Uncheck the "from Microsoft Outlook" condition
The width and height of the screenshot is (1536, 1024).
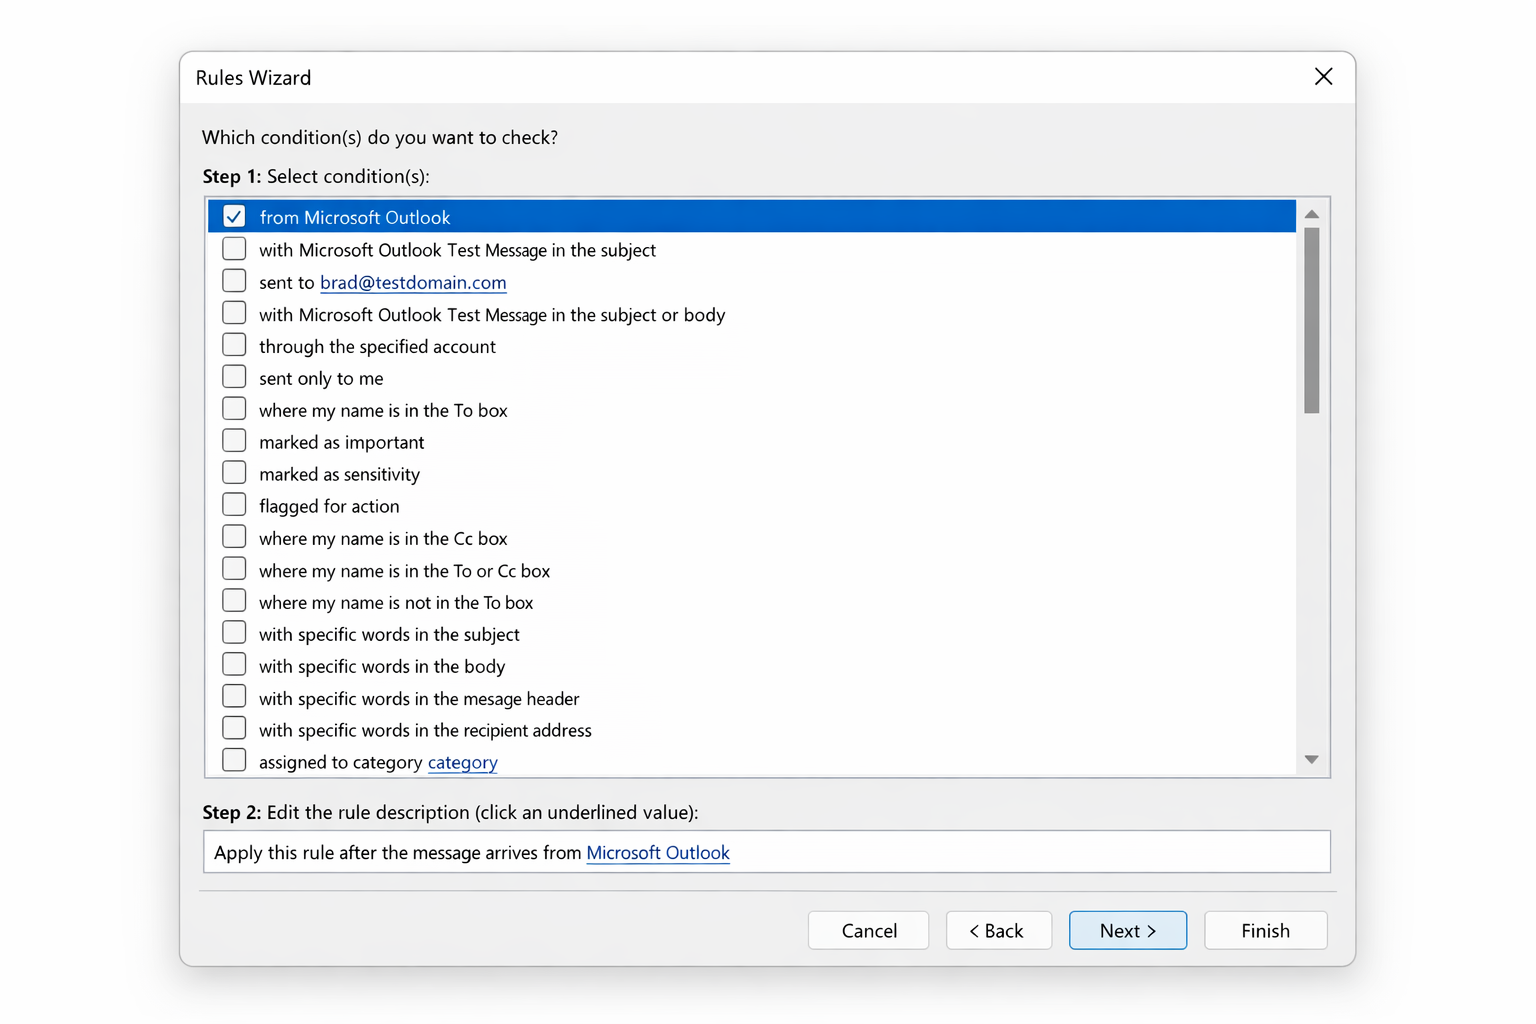(x=233, y=215)
